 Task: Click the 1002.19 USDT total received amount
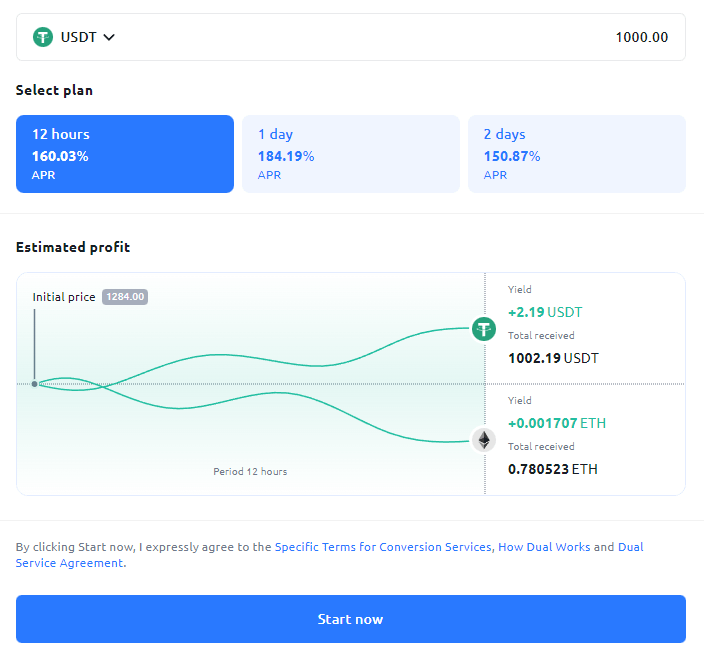click(553, 357)
